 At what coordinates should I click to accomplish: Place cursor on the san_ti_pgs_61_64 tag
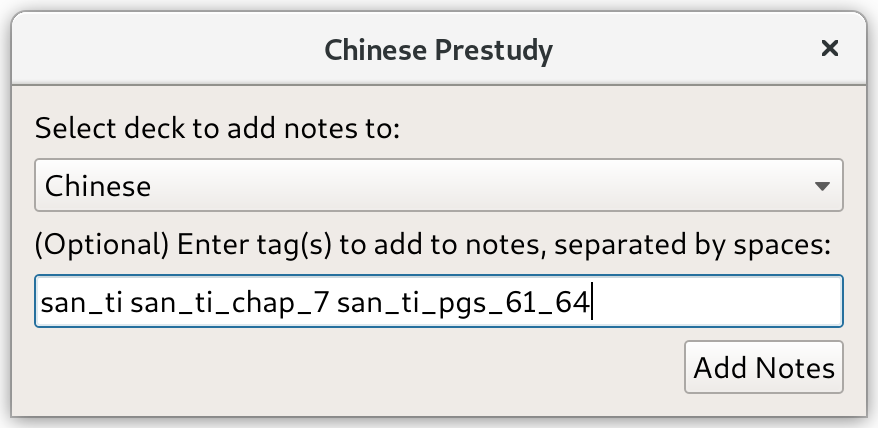pyautogui.click(x=463, y=303)
